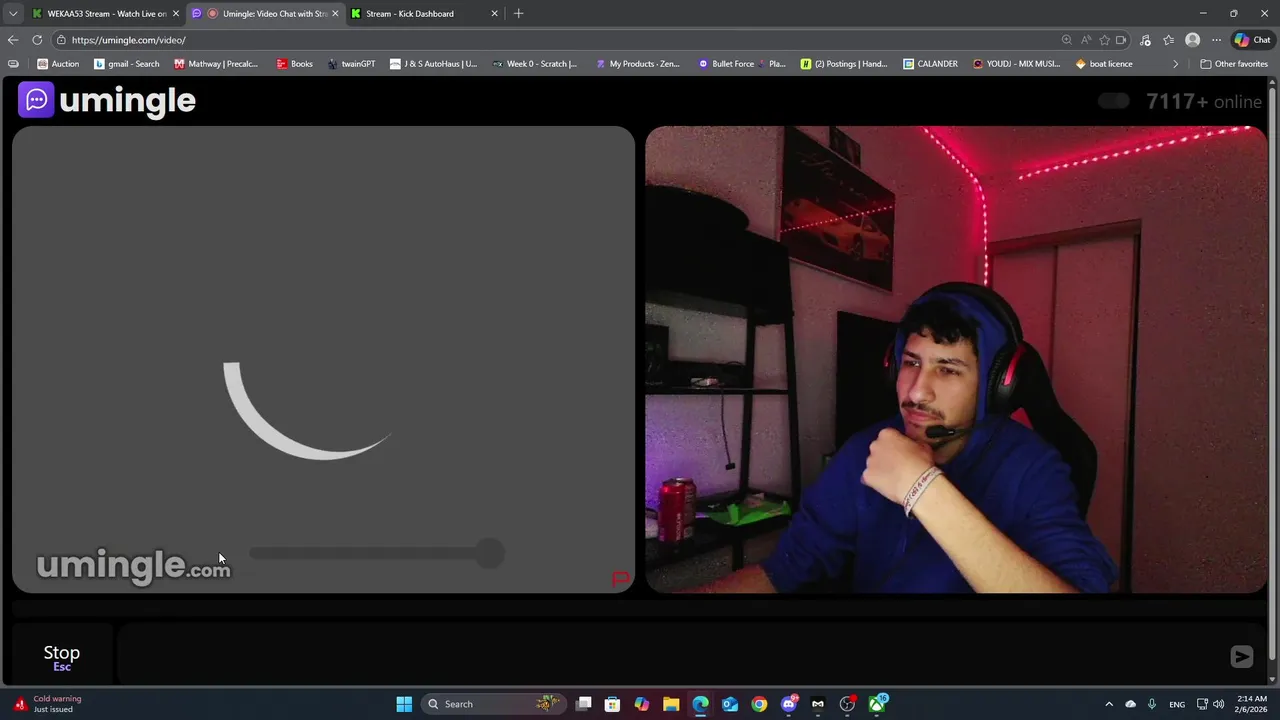
Task: Open the browser profile avatar
Action: tap(1192, 40)
